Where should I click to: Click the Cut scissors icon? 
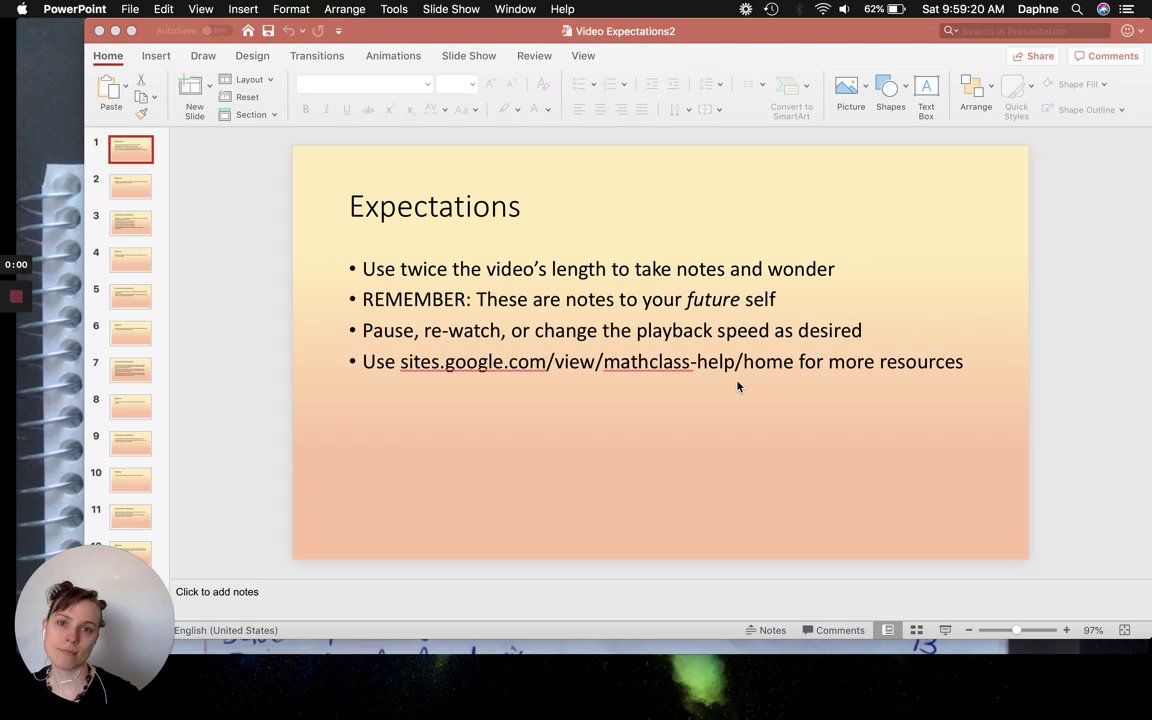[141, 79]
